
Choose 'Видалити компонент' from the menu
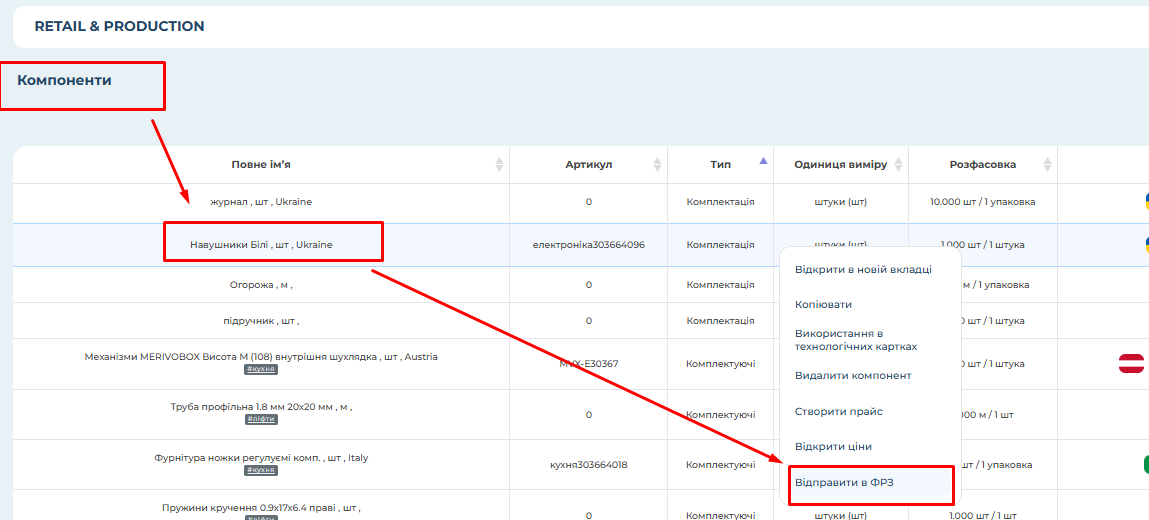[853, 376]
